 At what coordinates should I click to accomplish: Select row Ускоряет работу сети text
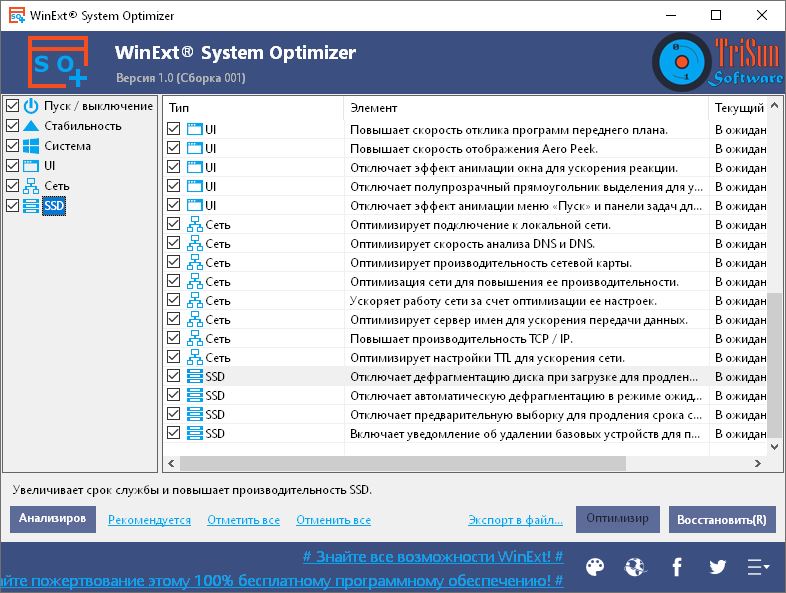coord(503,301)
